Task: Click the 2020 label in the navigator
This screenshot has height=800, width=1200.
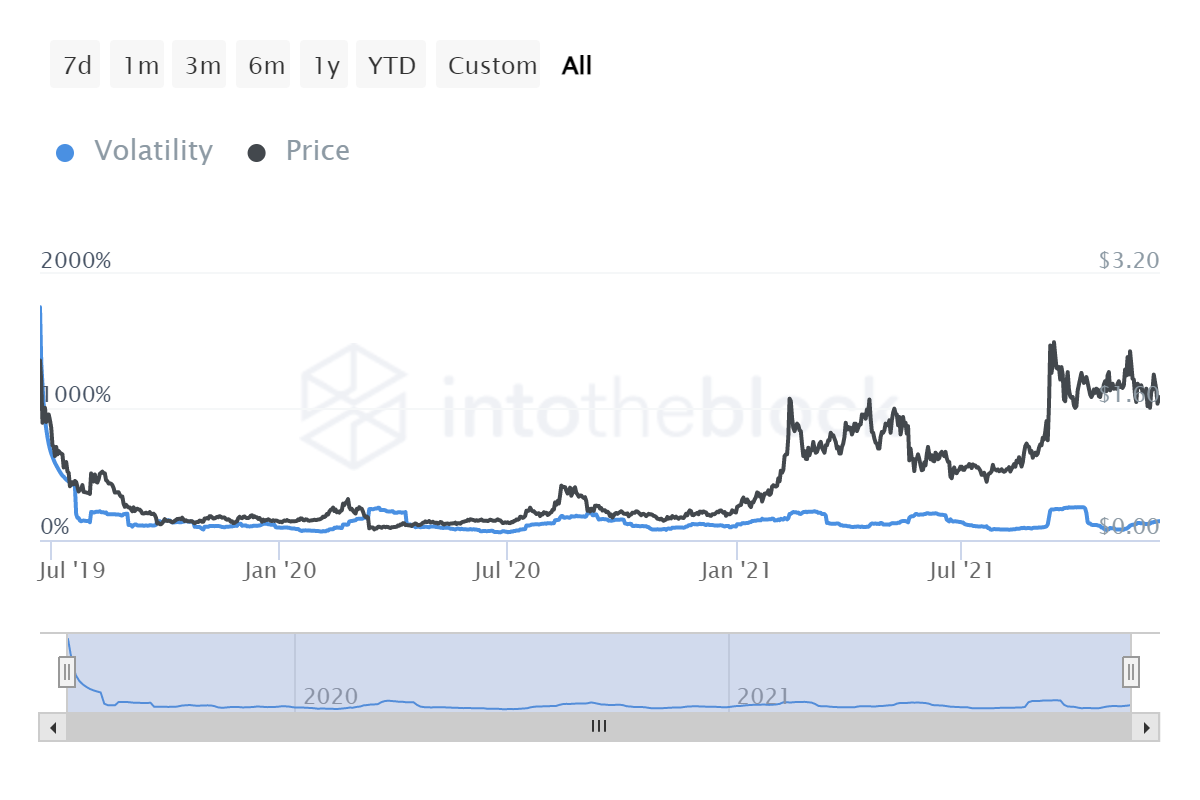Action: tap(330, 696)
